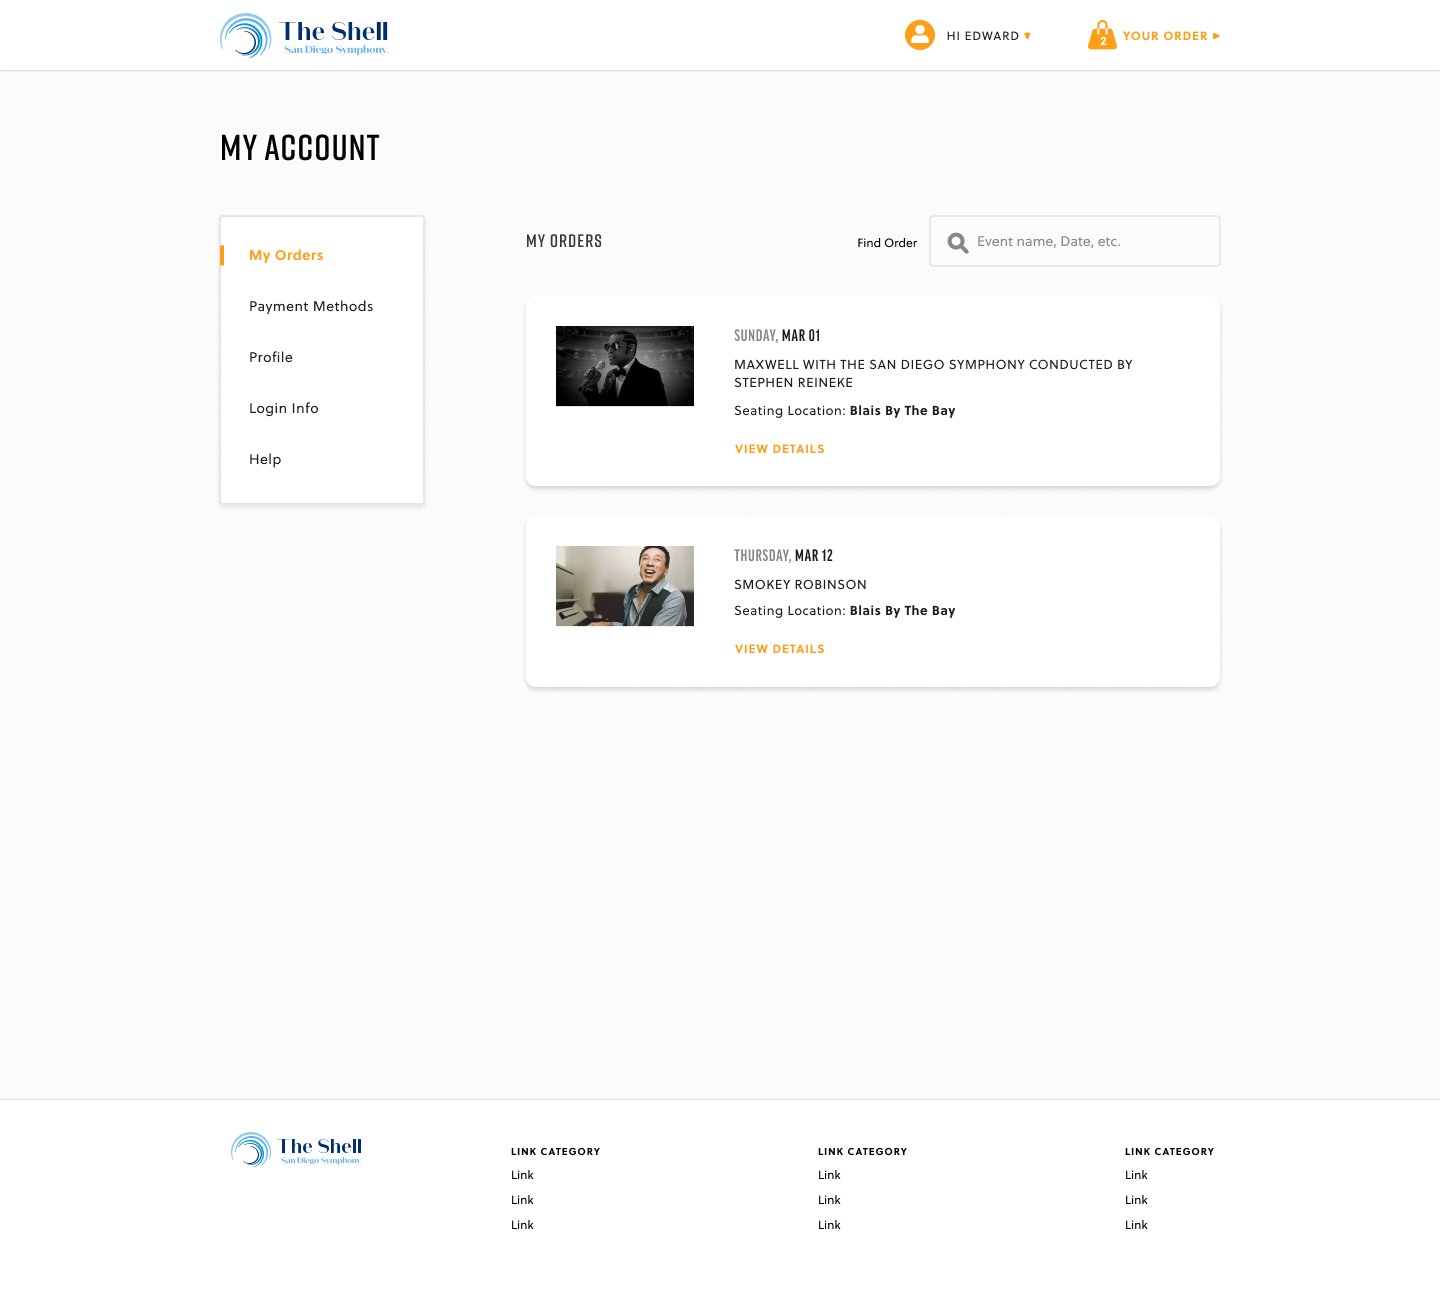Click the Smokey Robinson event thumbnail
Viewport: 1440px width, 1300px height.
(625, 586)
